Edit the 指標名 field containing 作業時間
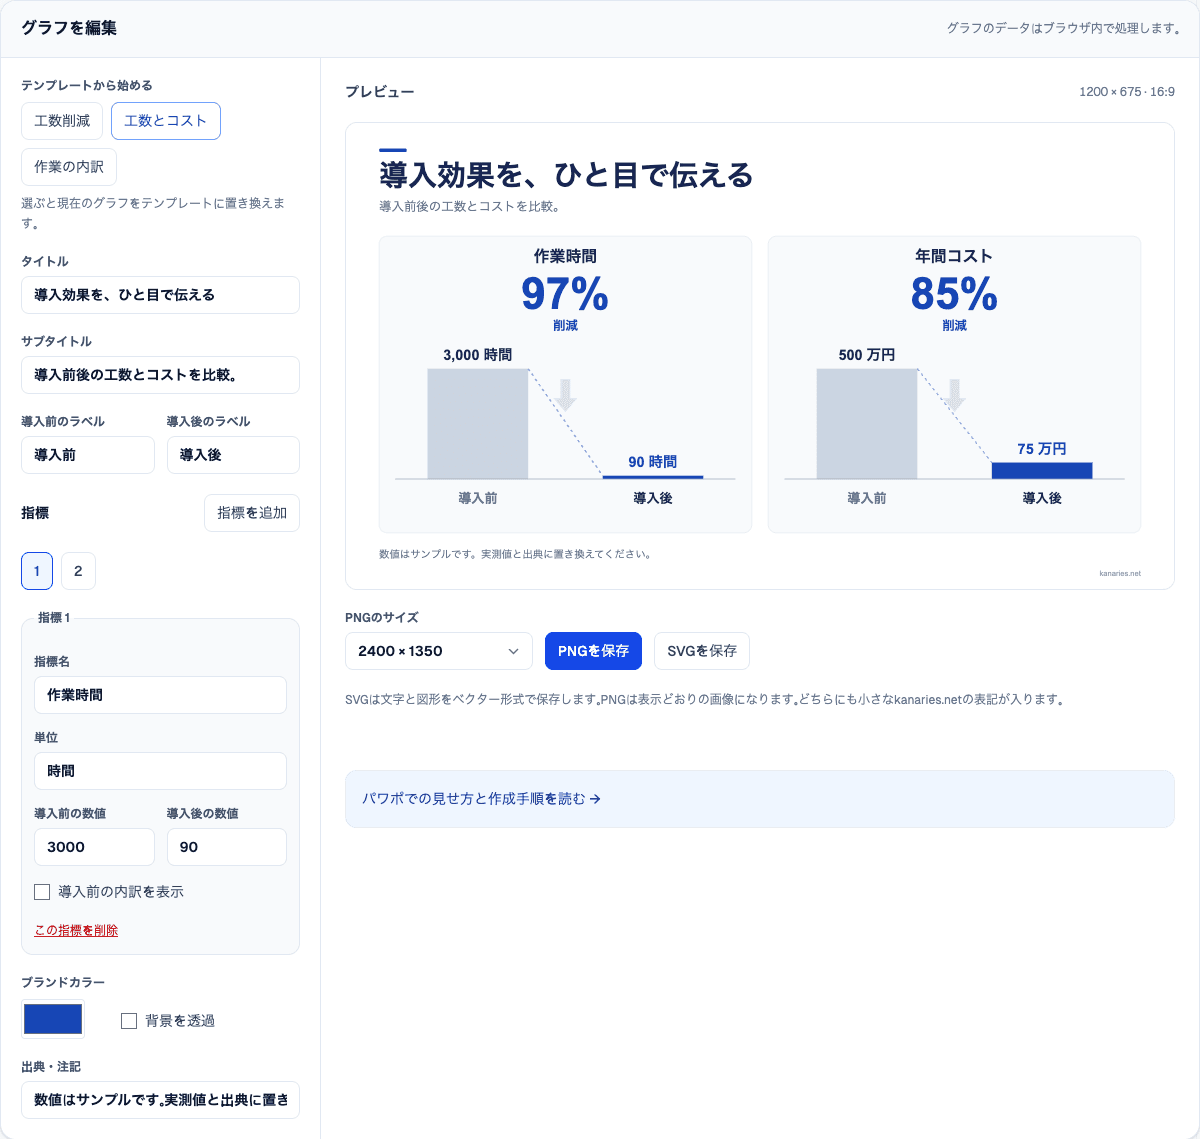This screenshot has height=1141, width=1200. pyautogui.click(x=160, y=695)
